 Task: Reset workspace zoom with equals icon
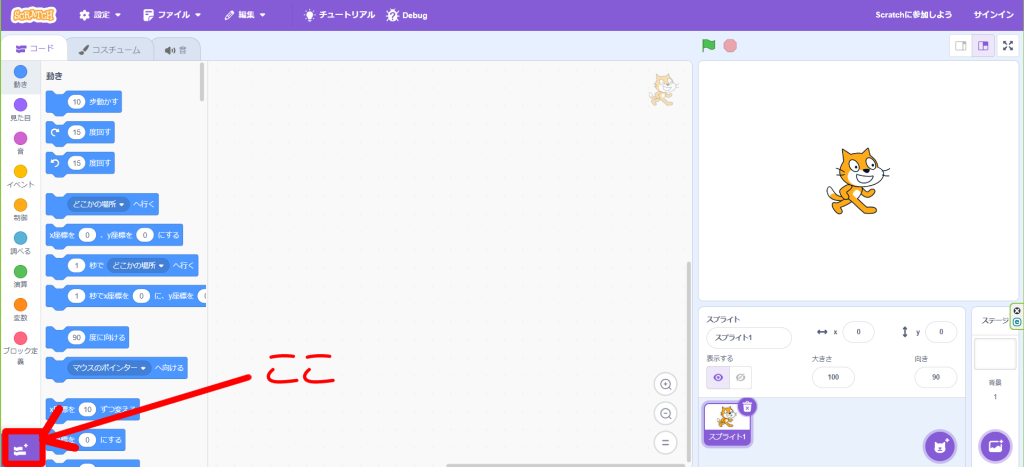(x=665, y=443)
